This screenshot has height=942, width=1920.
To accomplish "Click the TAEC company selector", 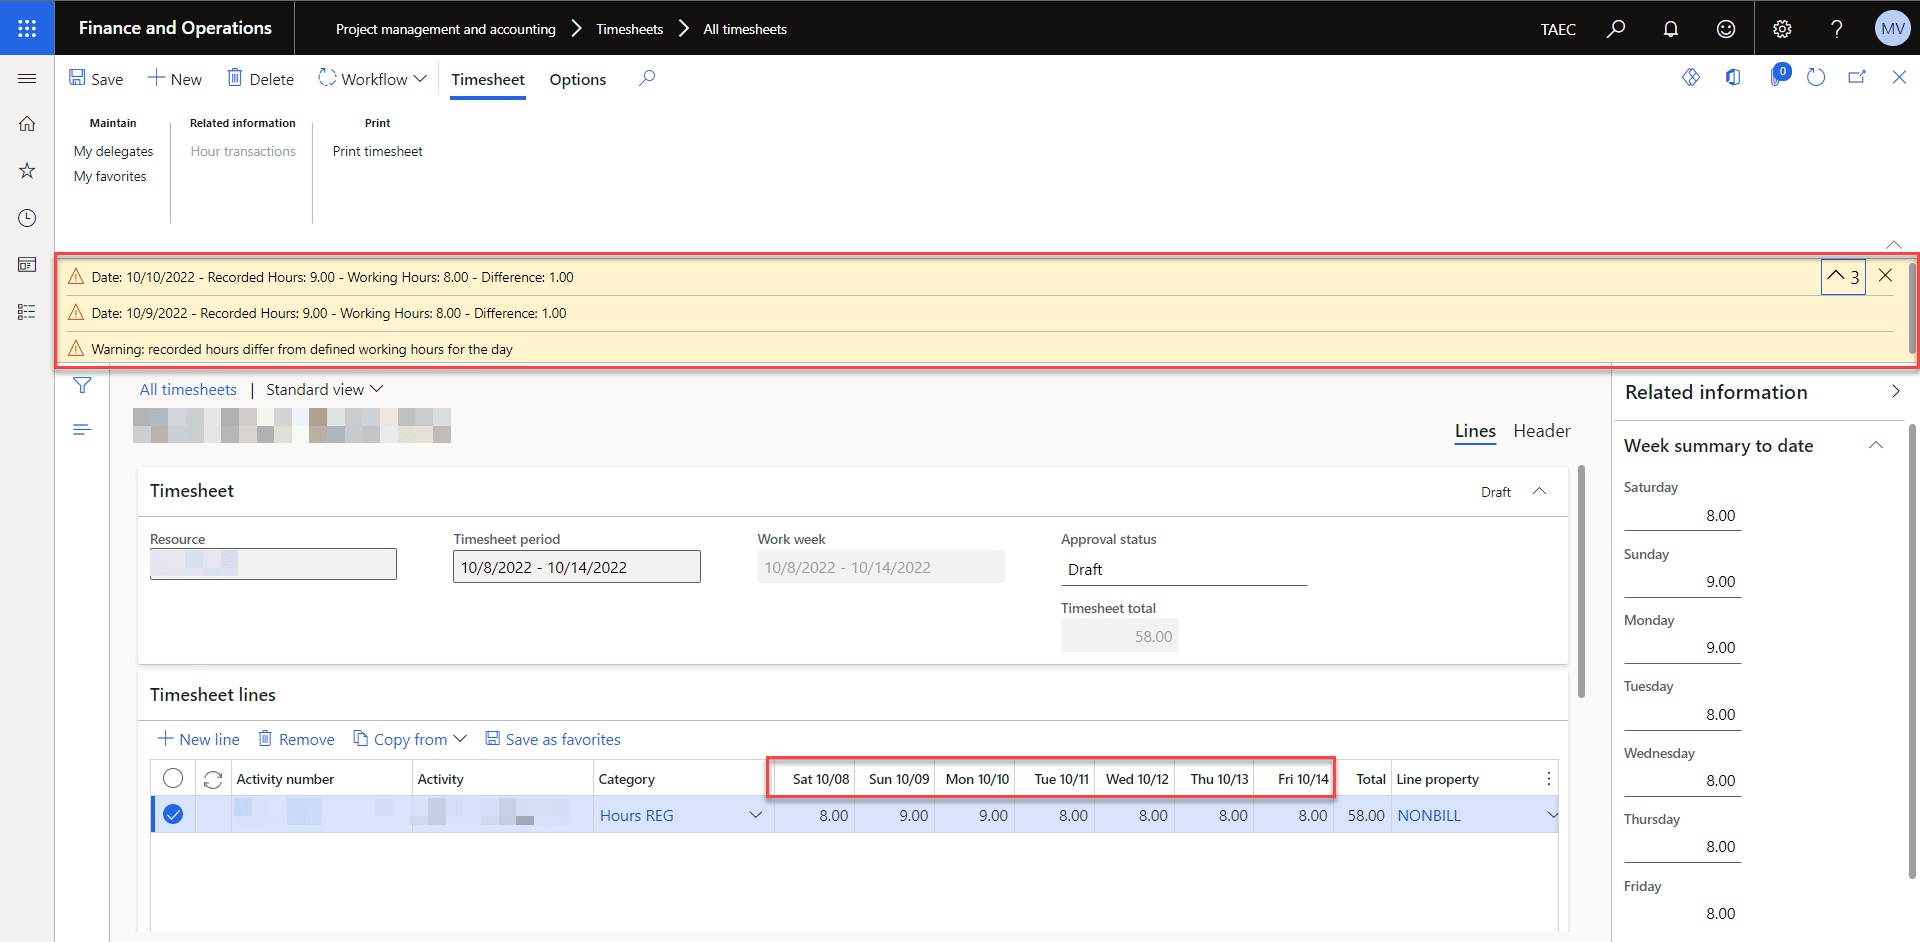I will pyautogui.click(x=1558, y=29).
